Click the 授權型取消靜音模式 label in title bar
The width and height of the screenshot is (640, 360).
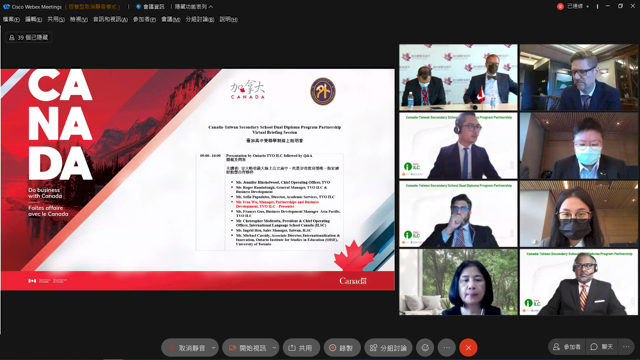coord(93,7)
